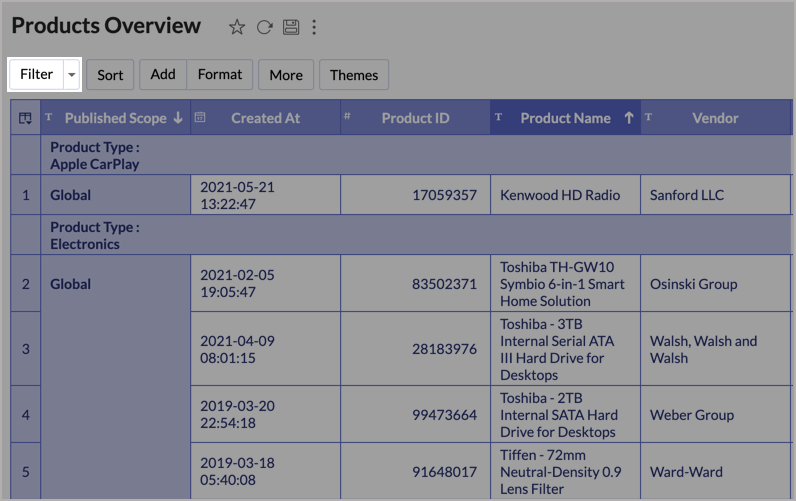The width and height of the screenshot is (796, 501).
Task: Mark Products Overview as favorite with star
Action: point(237,28)
